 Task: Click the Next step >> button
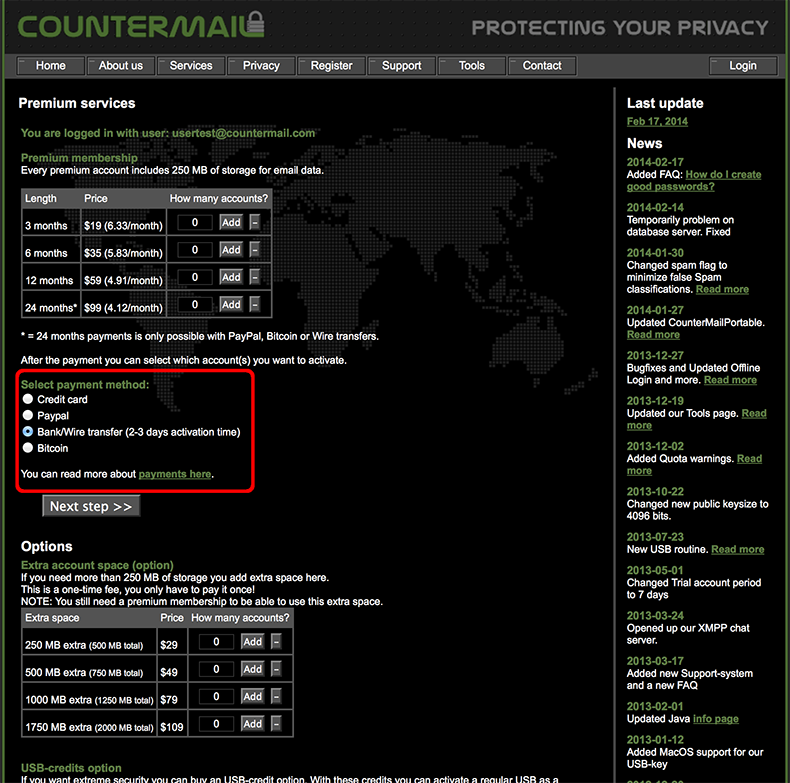click(91, 506)
